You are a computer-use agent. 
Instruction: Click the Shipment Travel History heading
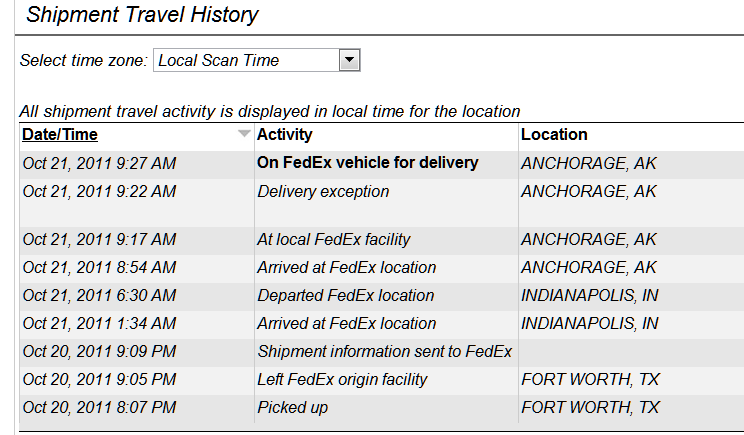tap(142, 15)
